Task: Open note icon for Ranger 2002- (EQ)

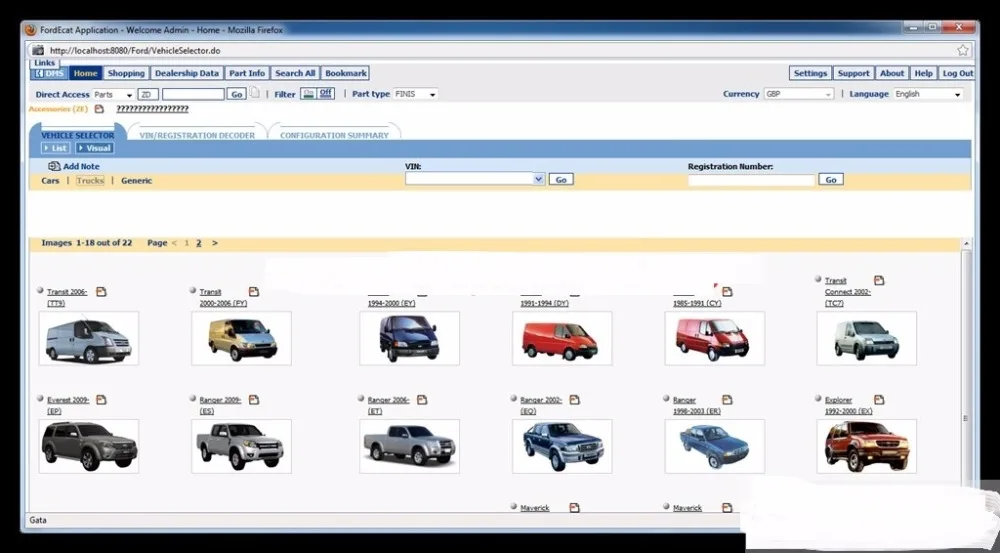Action: (x=574, y=399)
